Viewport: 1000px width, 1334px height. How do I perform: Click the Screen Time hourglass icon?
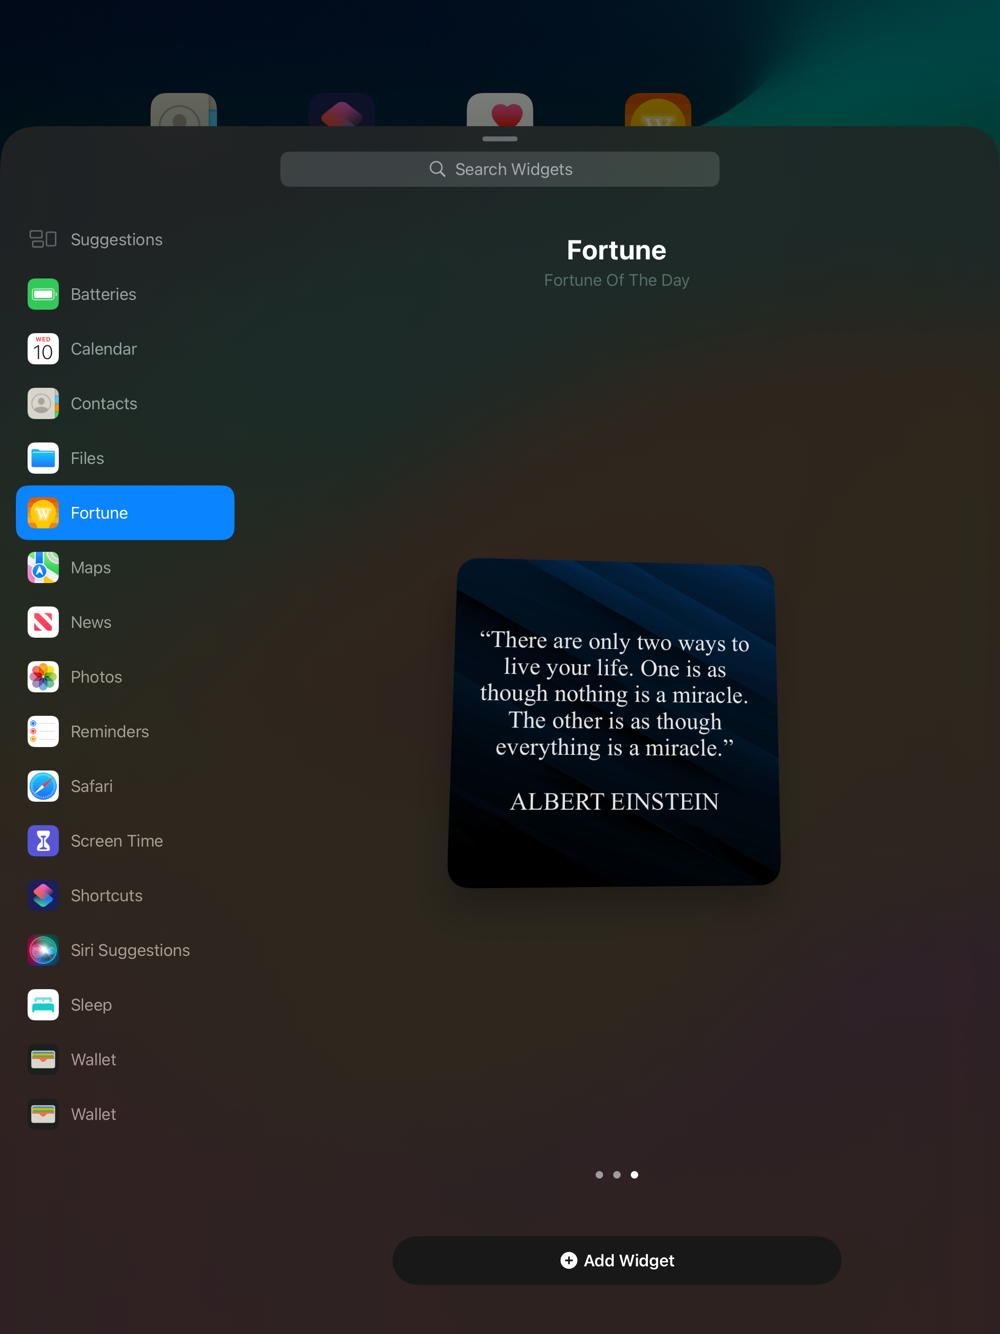[x=43, y=841]
